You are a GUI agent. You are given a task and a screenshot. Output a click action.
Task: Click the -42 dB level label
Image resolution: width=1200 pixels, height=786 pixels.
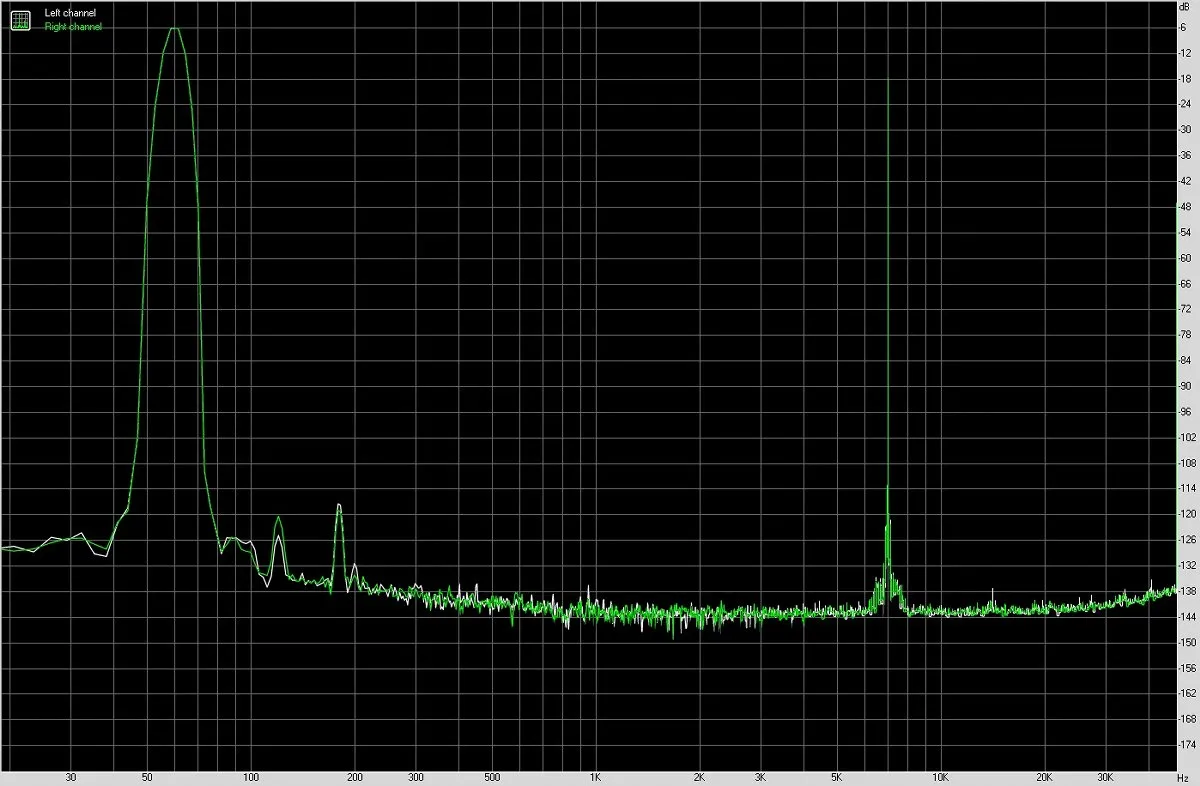pyautogui.click(x=1185, y=181)
